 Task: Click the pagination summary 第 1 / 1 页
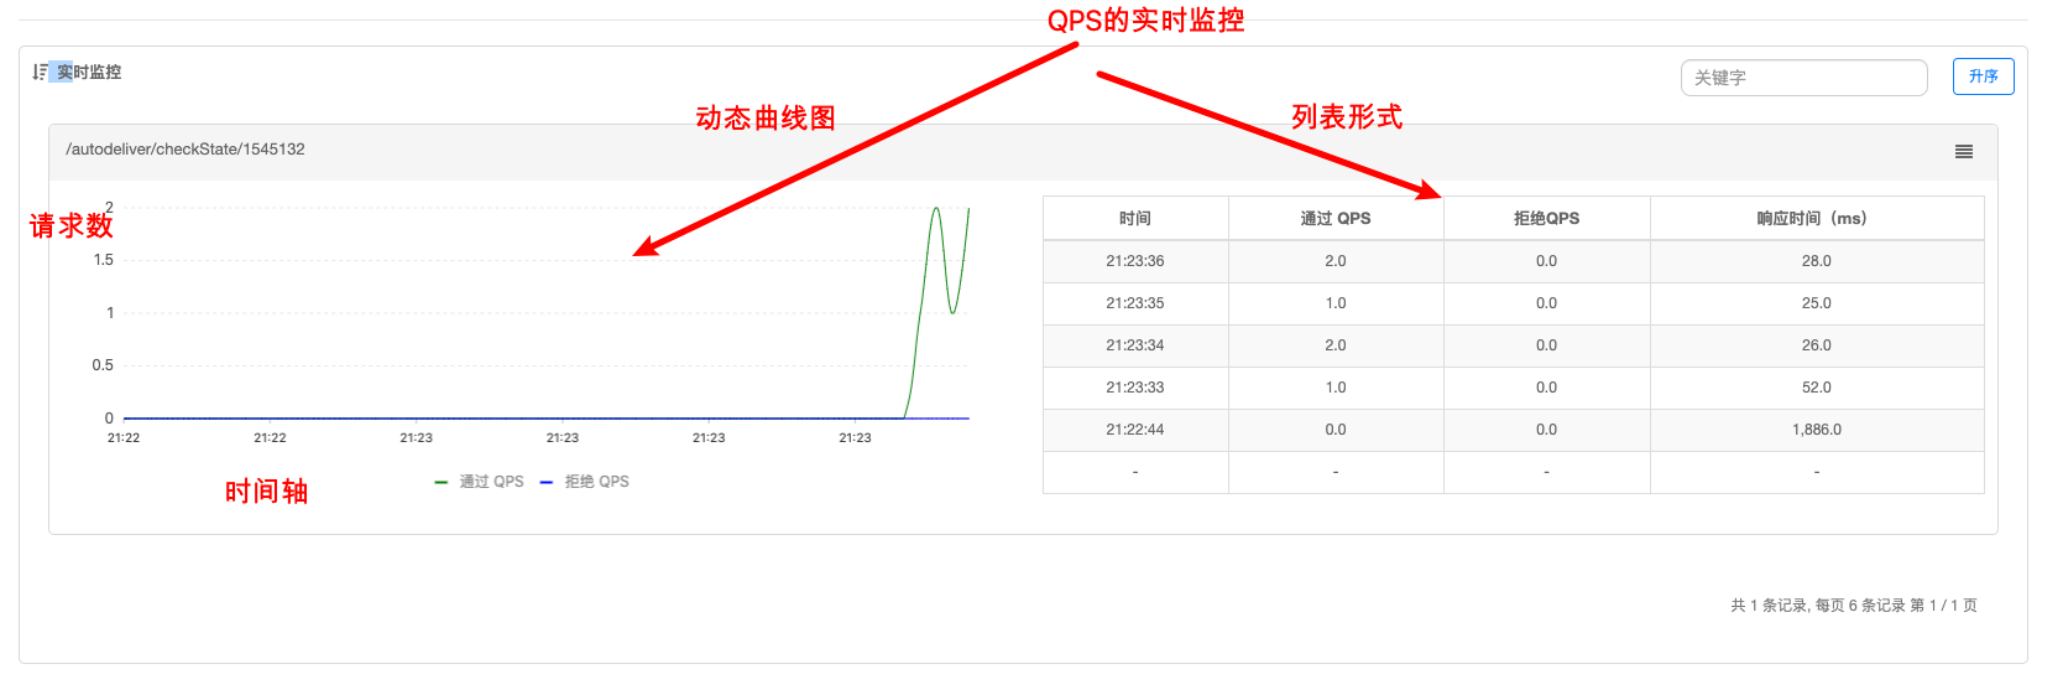[x=1943, y=605]
